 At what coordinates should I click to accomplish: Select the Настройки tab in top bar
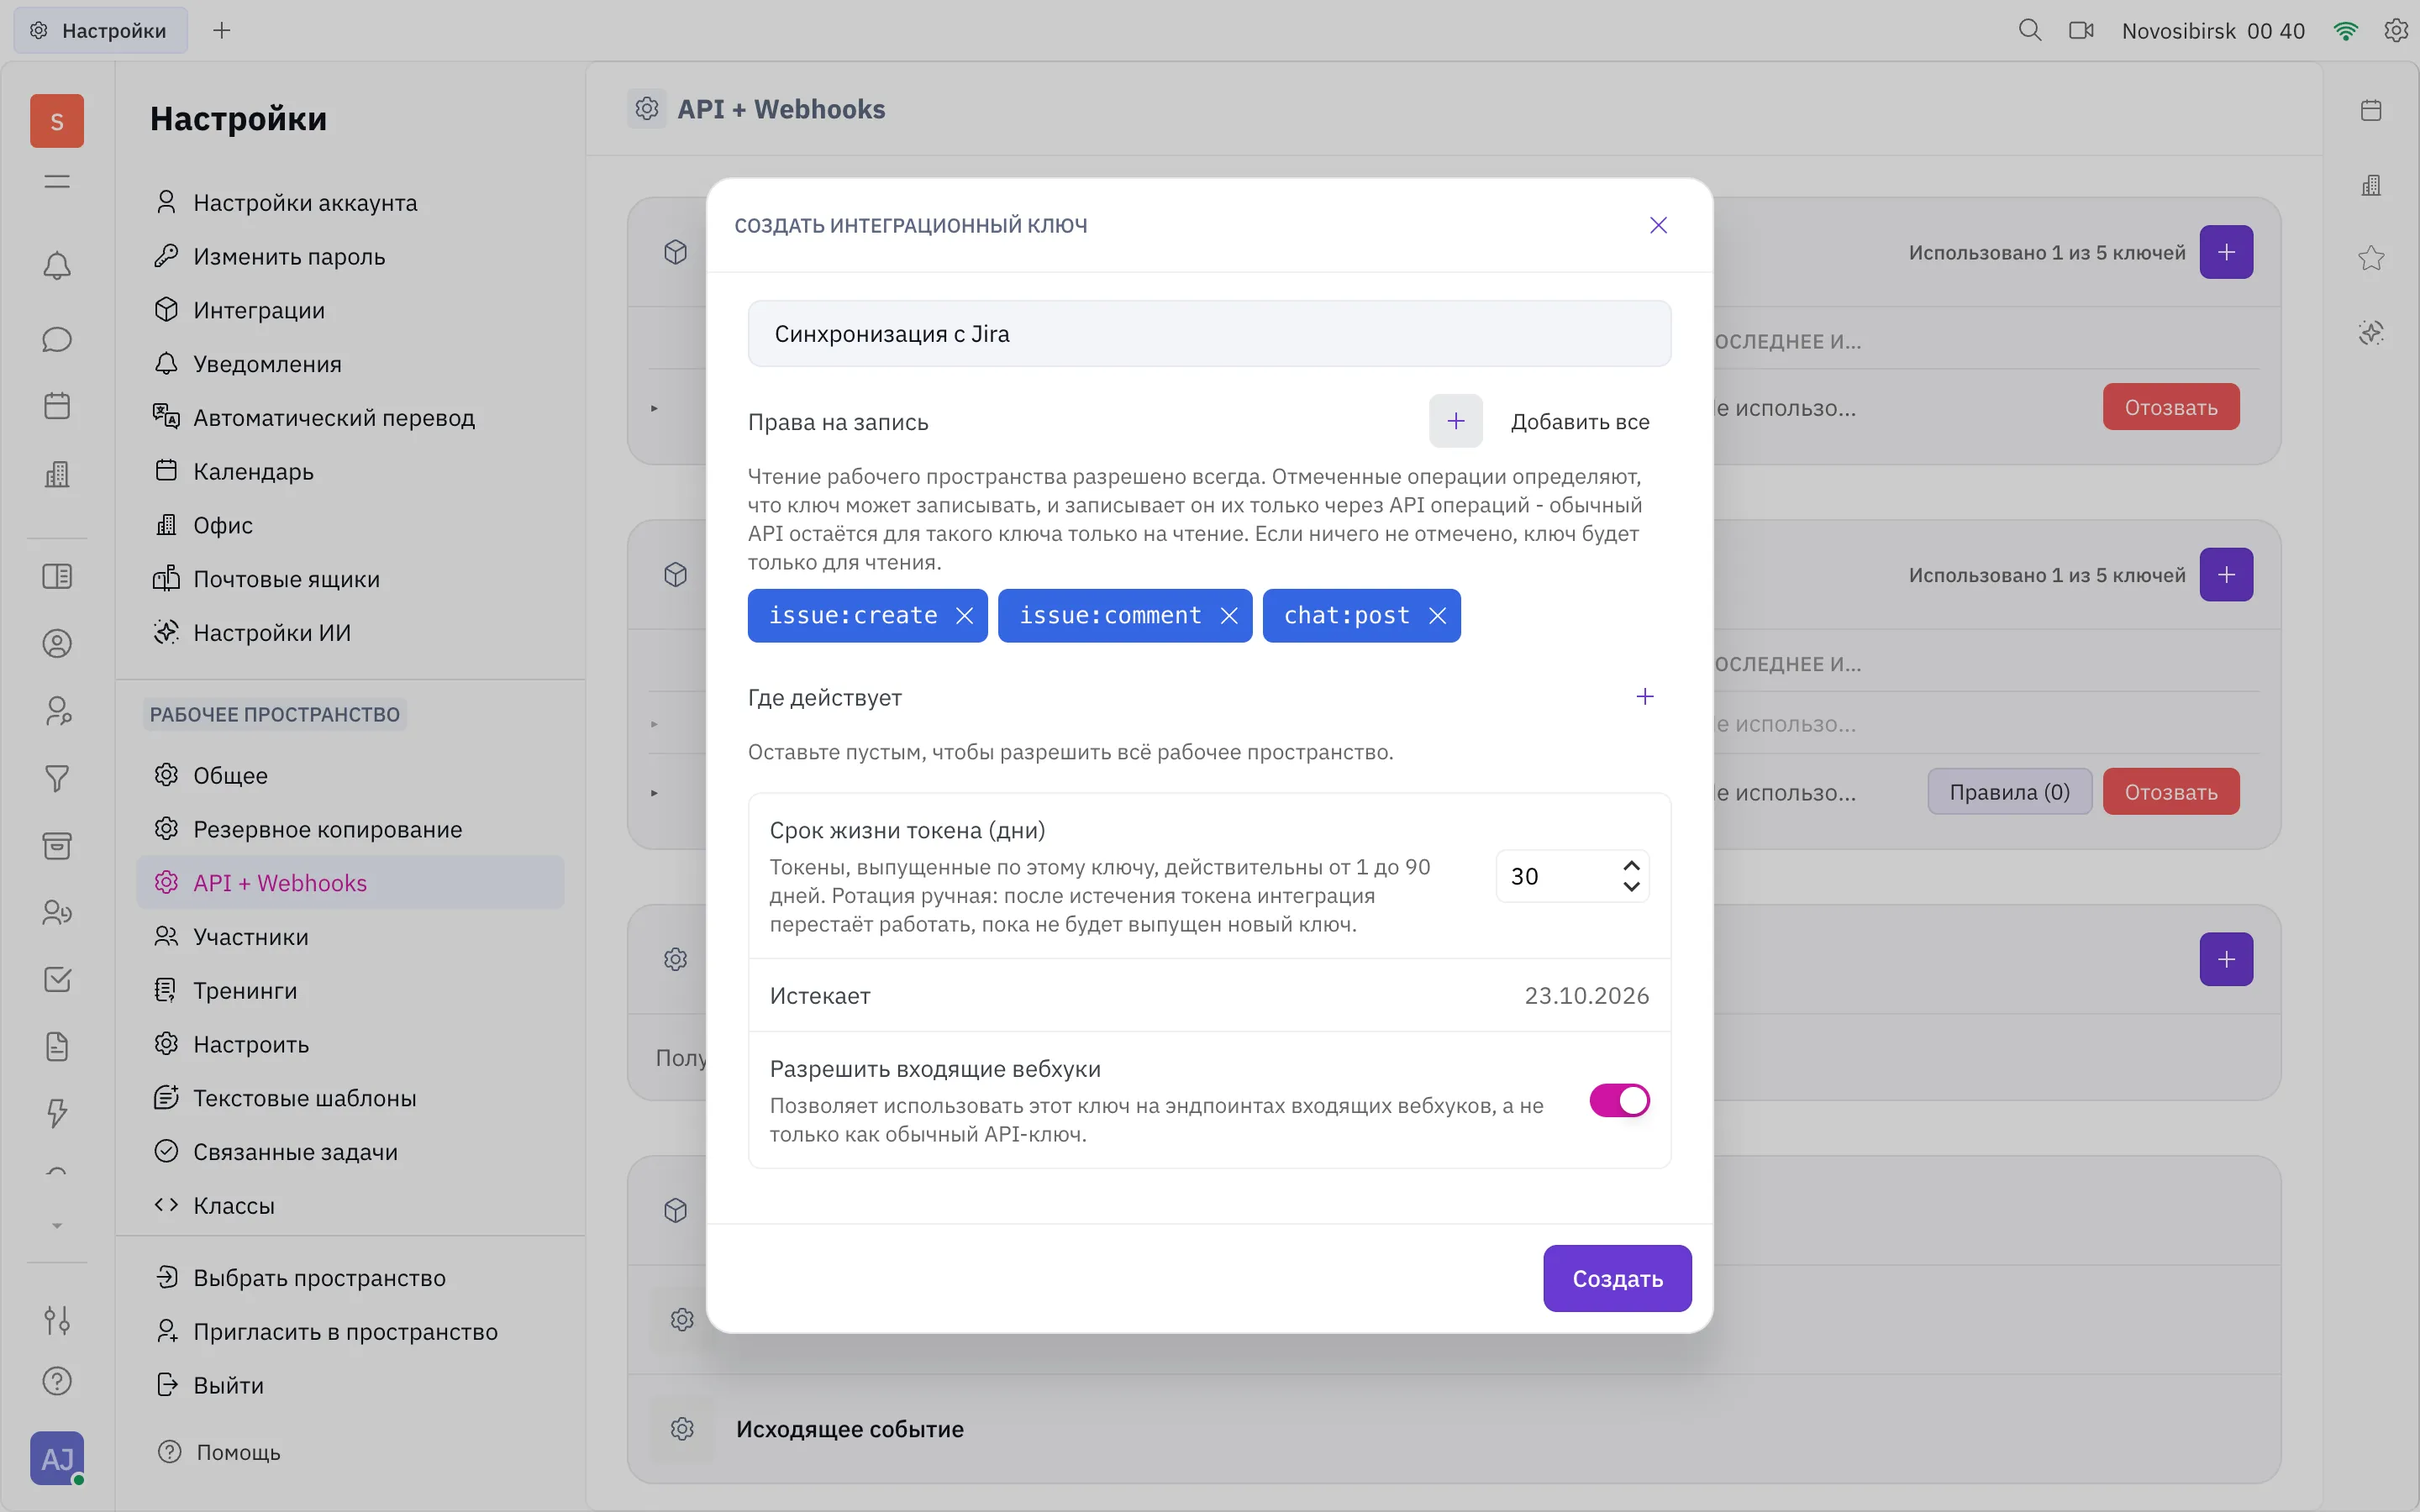[x=100, y=30]
